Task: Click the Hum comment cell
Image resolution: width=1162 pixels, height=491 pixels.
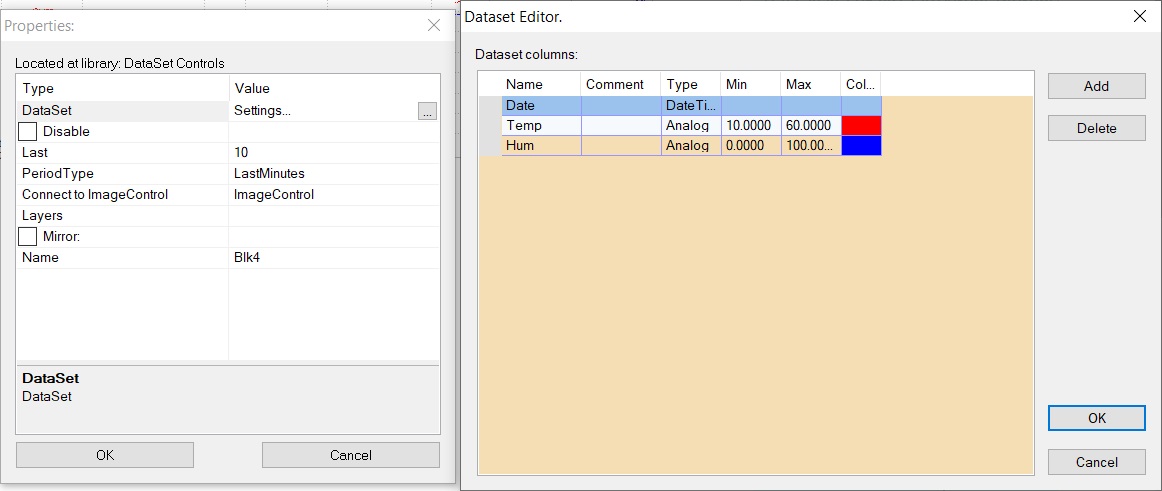Action: click(621, 146)
